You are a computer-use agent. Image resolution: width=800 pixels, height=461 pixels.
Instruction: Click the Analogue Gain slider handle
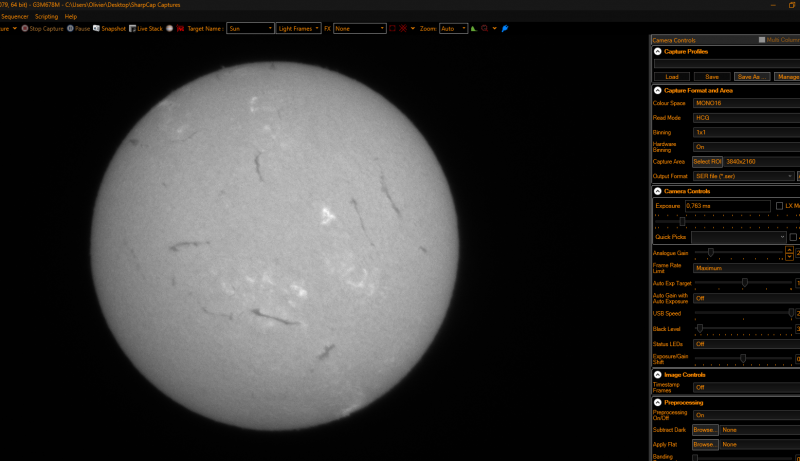pos(711,252)
